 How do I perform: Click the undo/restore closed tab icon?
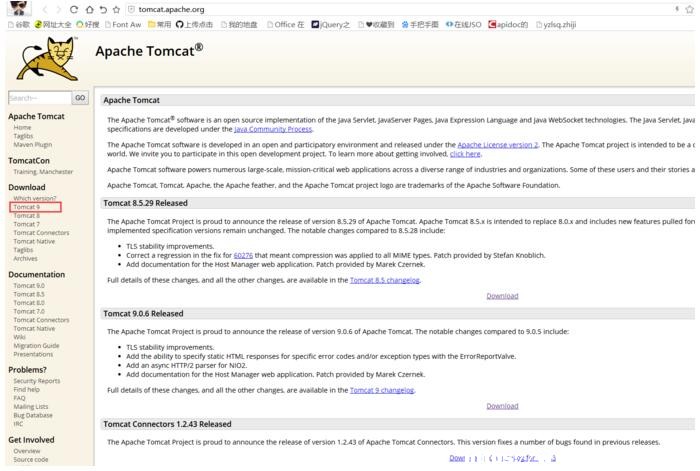coord(103,9)
